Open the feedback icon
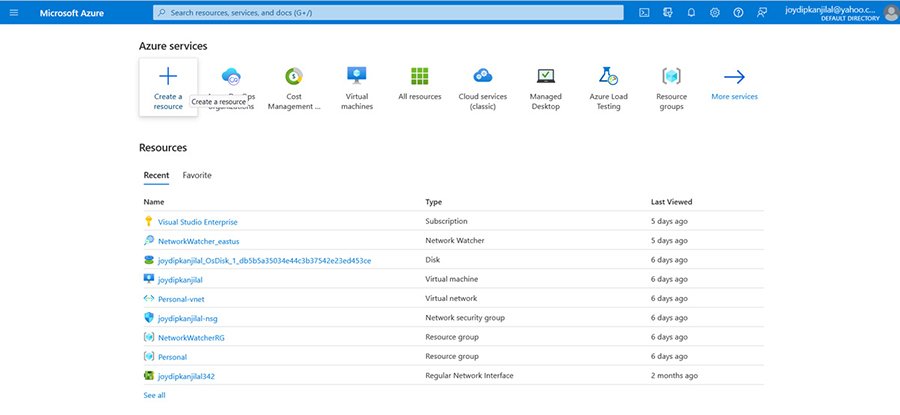Image resolution: width=900 pixels, height=415 pixels. coord(762,13)
